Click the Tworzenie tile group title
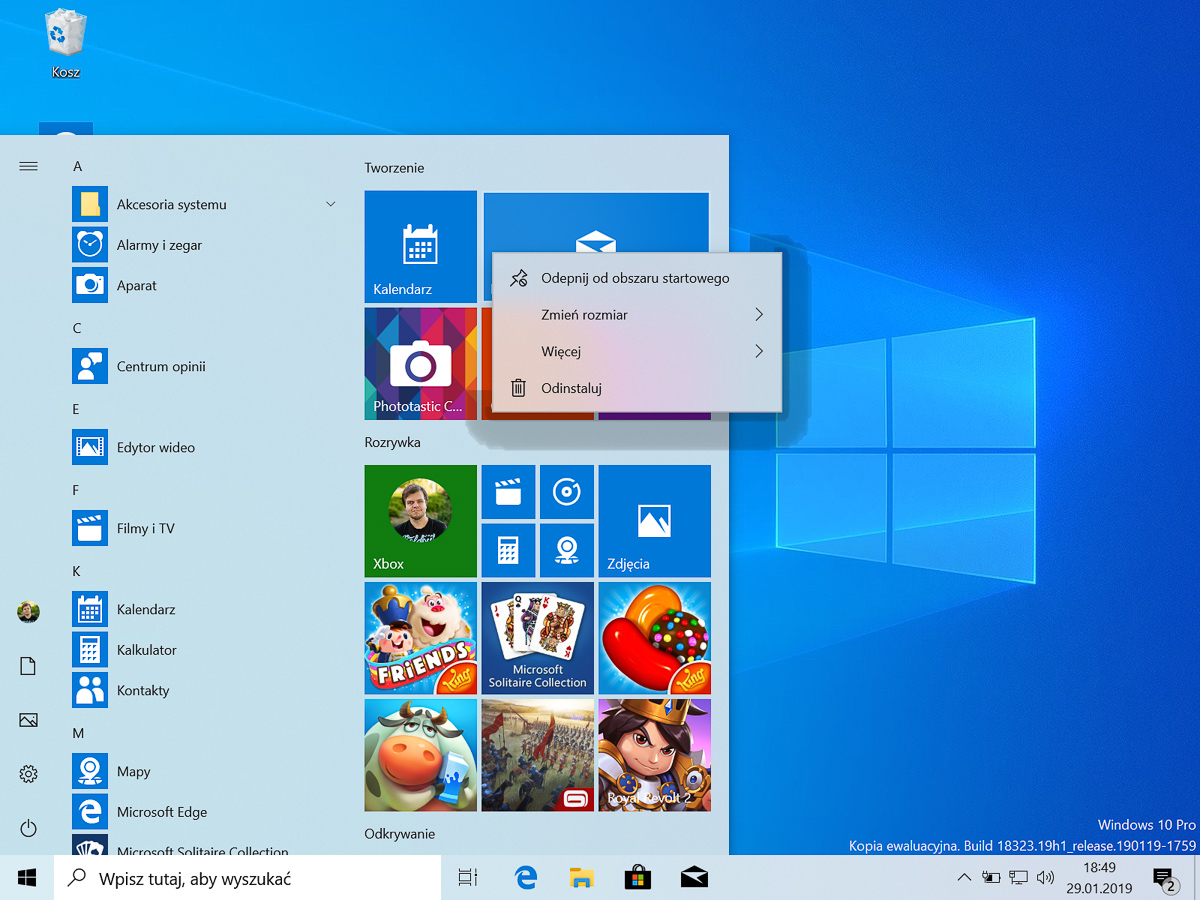The image size is (1200, 900). (395, 168)
